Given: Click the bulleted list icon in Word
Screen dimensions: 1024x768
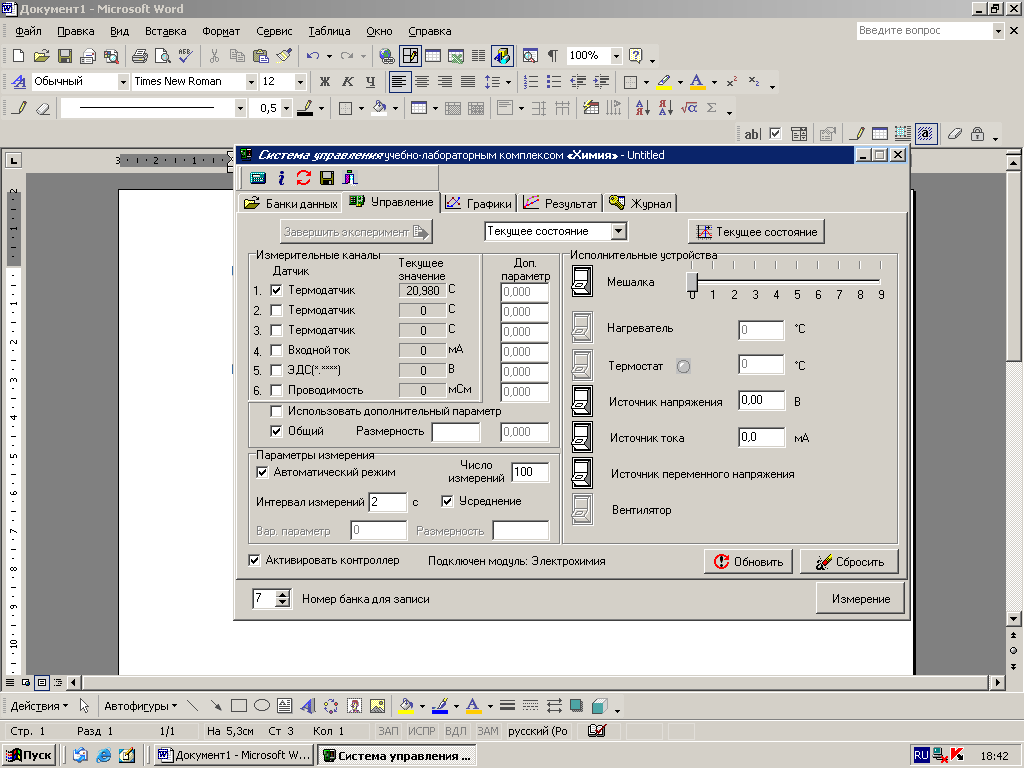Looking at the screenshot, I should (554, 82).
